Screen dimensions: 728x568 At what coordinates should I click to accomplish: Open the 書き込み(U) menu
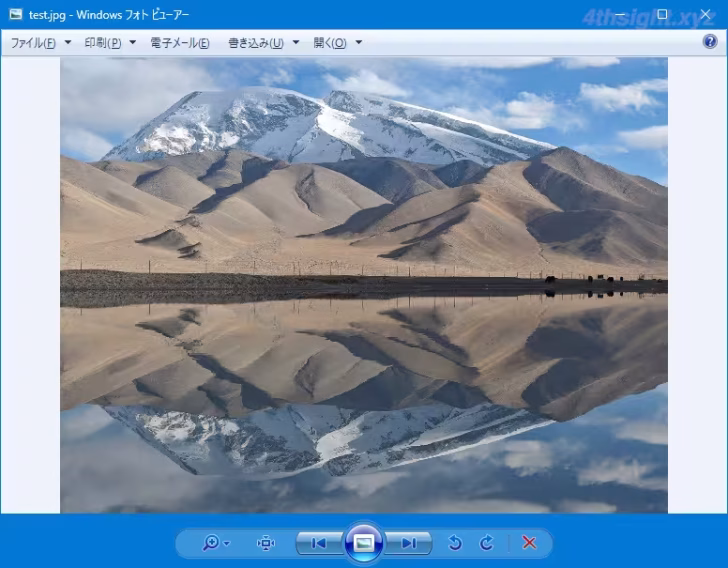(x=256, y=43)
